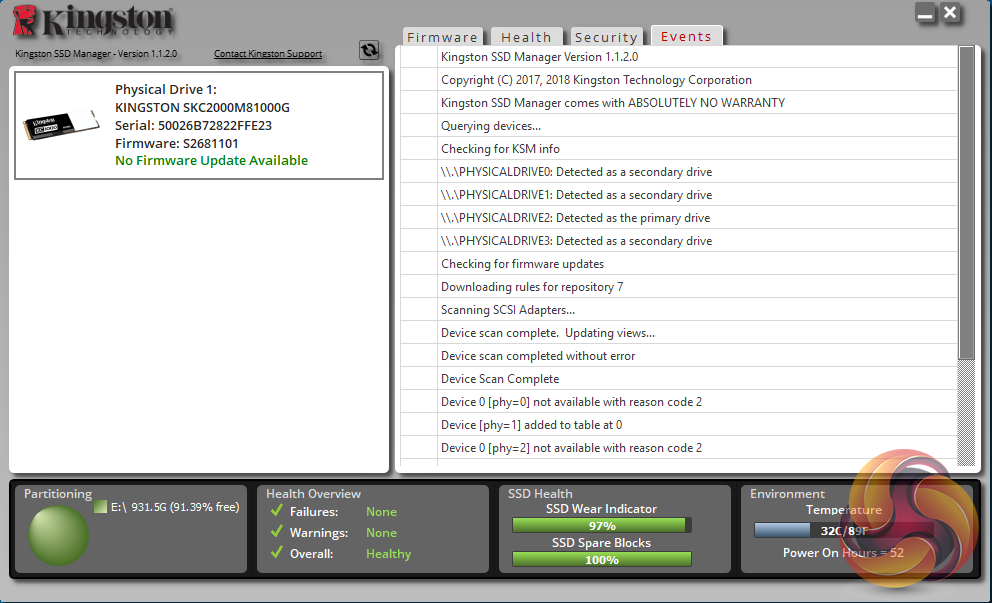This screenshot has height=603, width=992.
Task: Select the PHYSICALDRIVE3 secondary drive row
Action: pos(679,240)
